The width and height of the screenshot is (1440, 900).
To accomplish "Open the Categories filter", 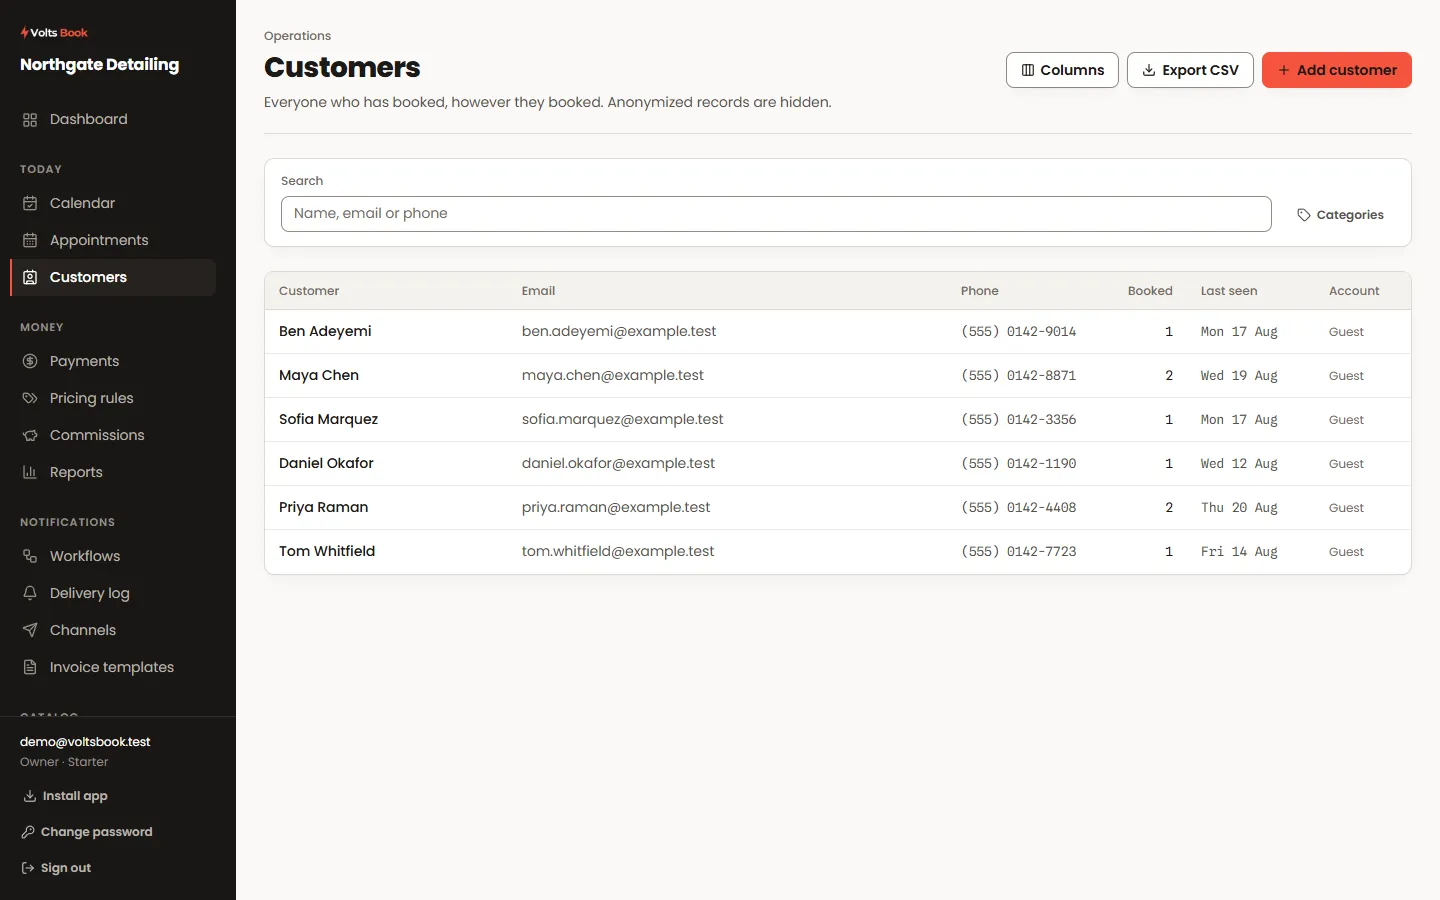I will pyautogui.click(x=1340, y=215).
